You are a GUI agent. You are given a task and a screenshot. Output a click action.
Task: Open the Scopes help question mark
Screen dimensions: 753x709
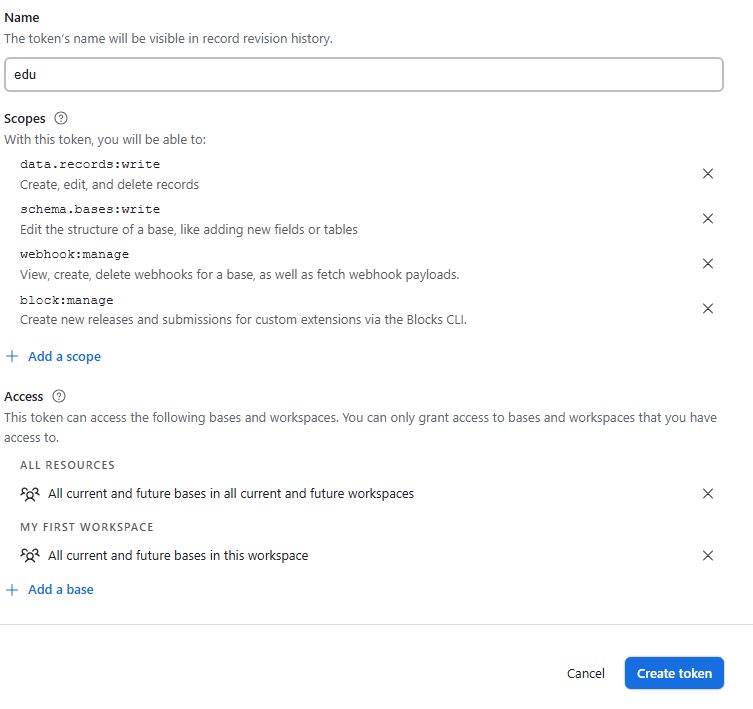61,118
